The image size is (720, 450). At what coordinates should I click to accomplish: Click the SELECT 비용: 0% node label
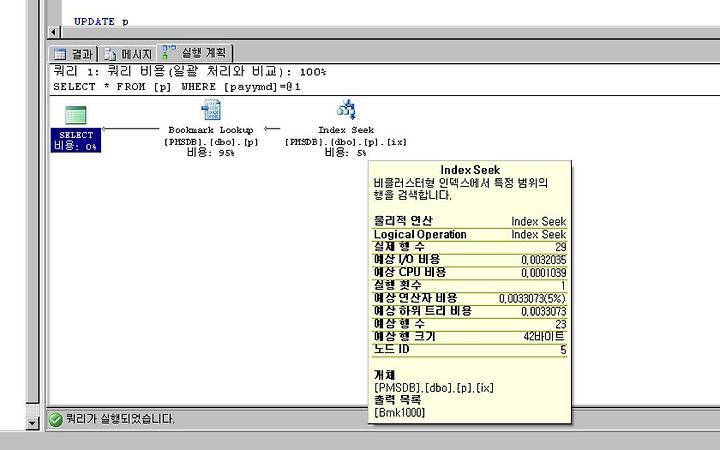tap(76, 140)
